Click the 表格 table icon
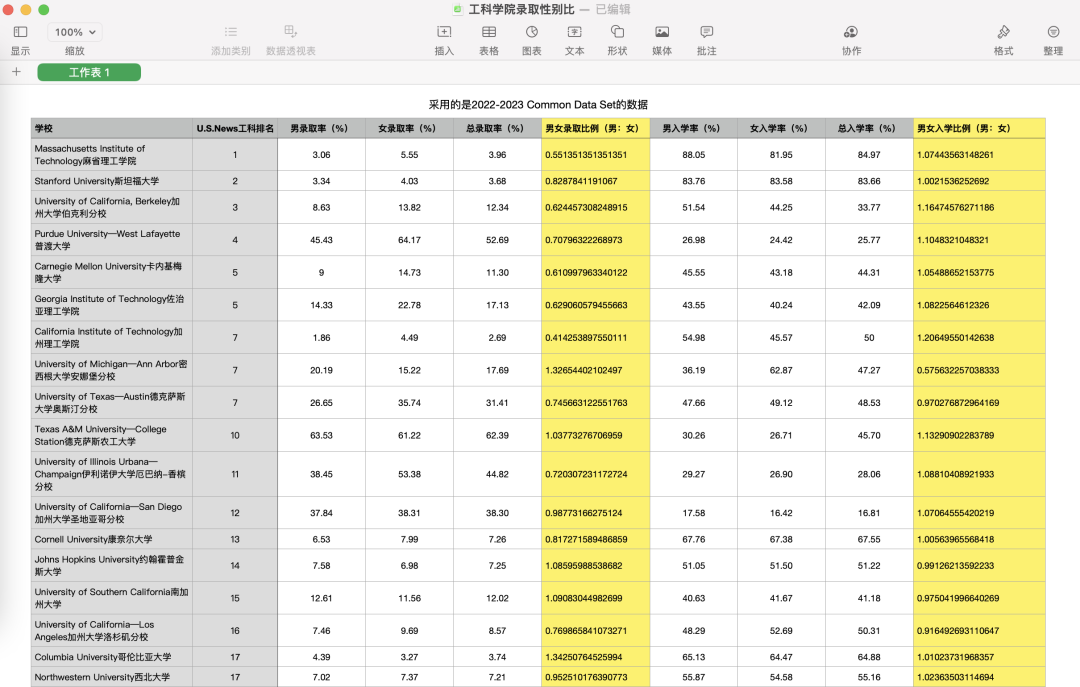The image size is (1080, 687). point(489,32)
